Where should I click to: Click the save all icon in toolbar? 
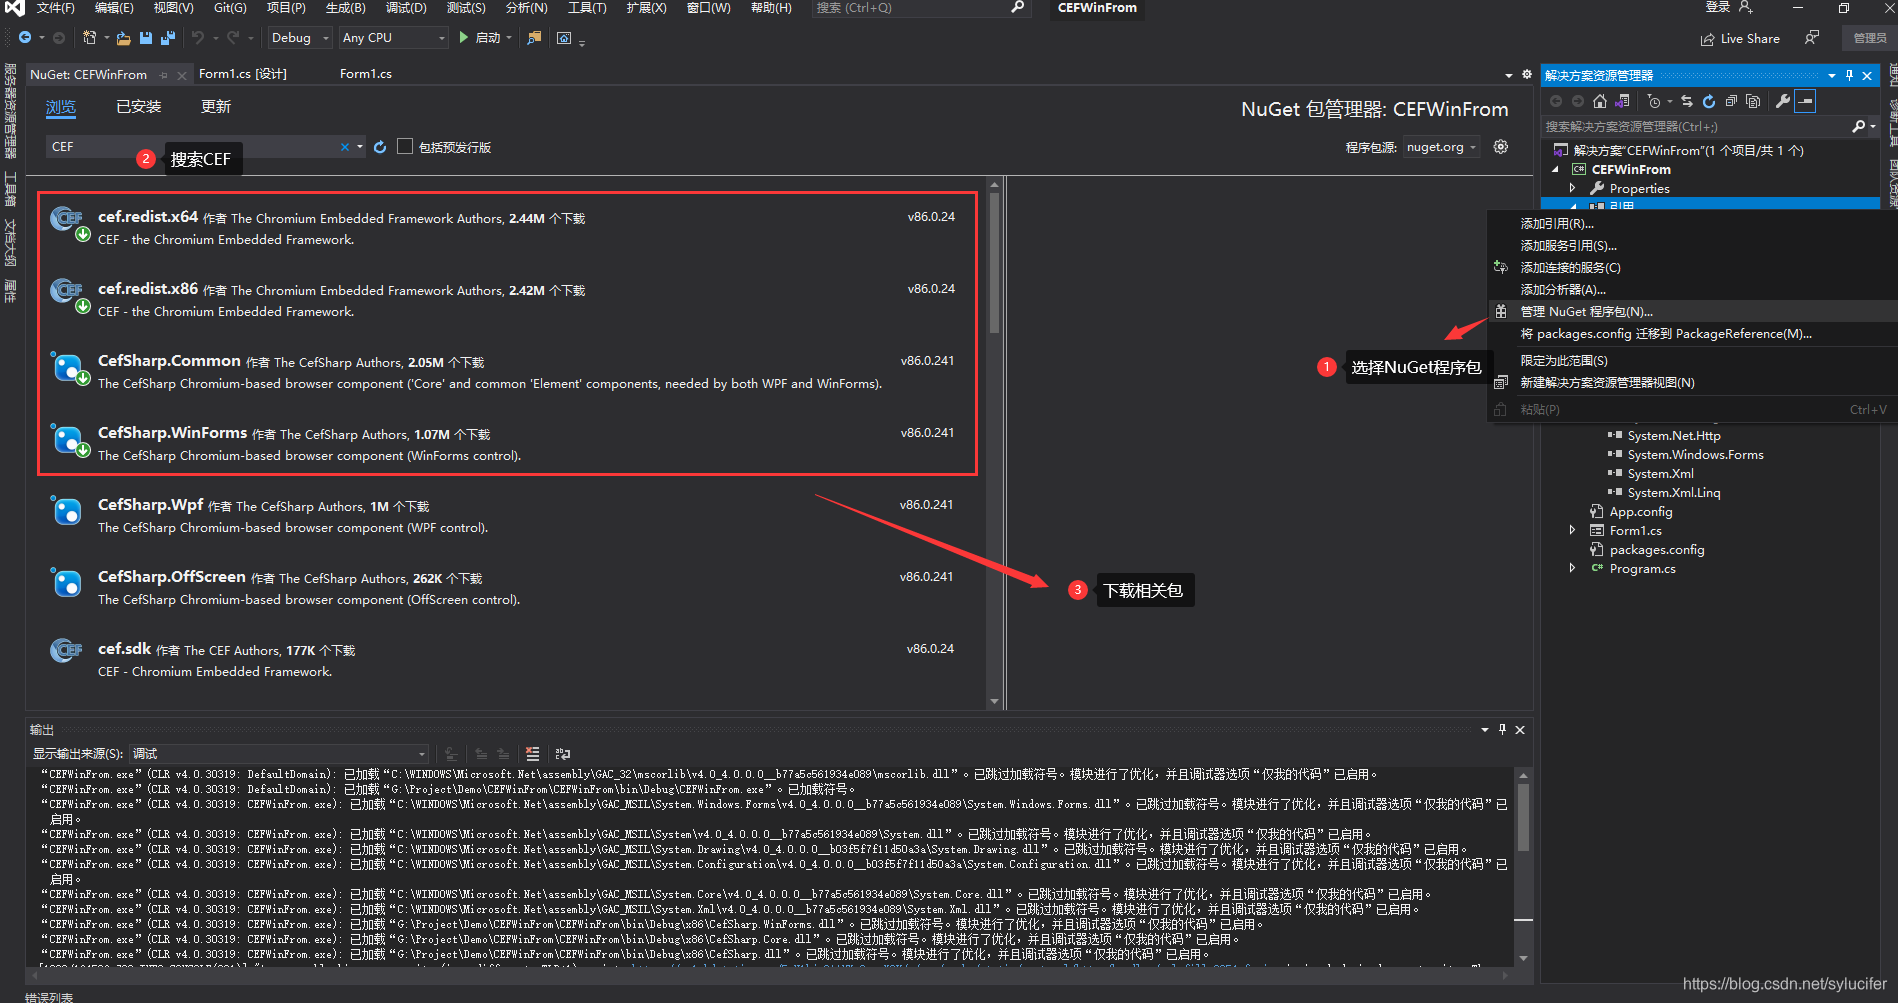(167, 38)
